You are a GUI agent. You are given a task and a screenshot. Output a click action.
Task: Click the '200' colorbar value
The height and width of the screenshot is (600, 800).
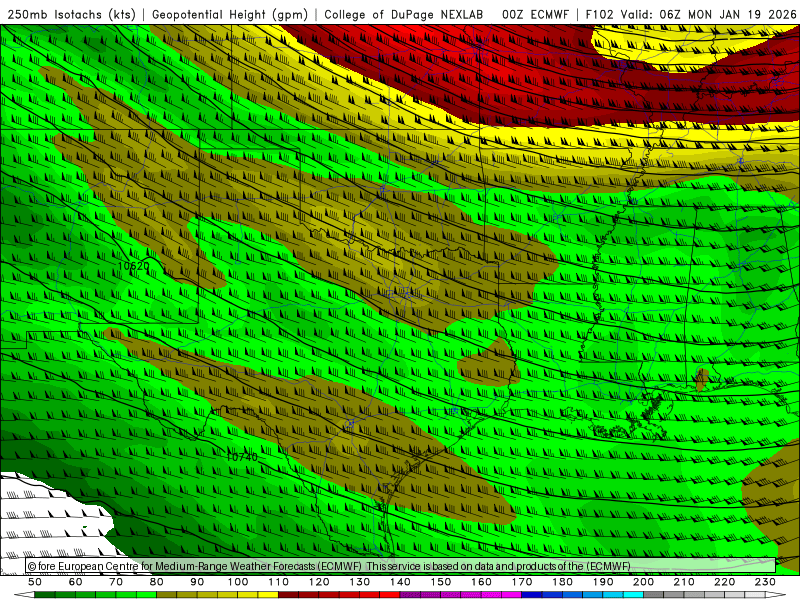coord(643,582)
